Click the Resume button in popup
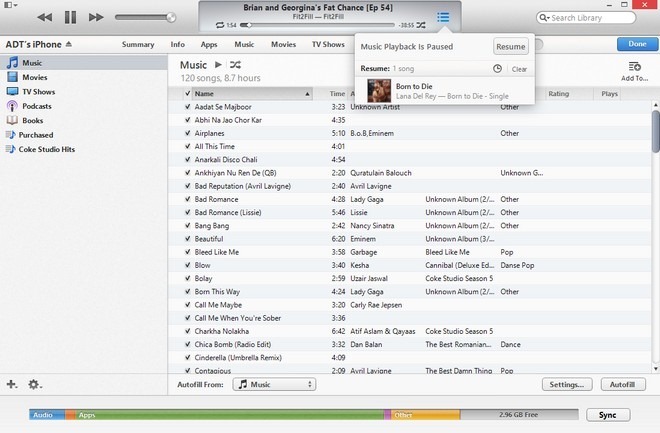Viewport: 660px width, 433px height. (x=511, y=47)
